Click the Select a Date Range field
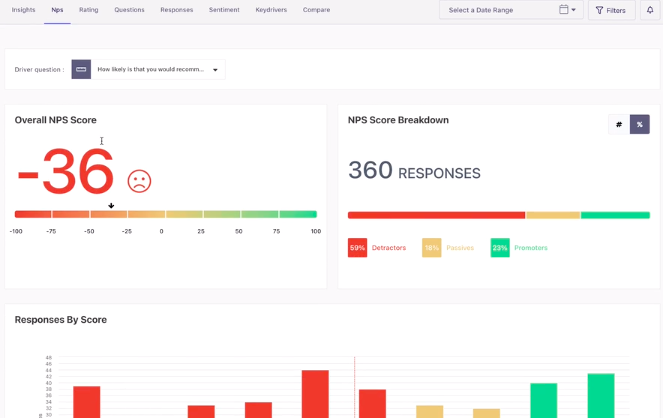The image size is (663, 418). click(x=511, y=10)
